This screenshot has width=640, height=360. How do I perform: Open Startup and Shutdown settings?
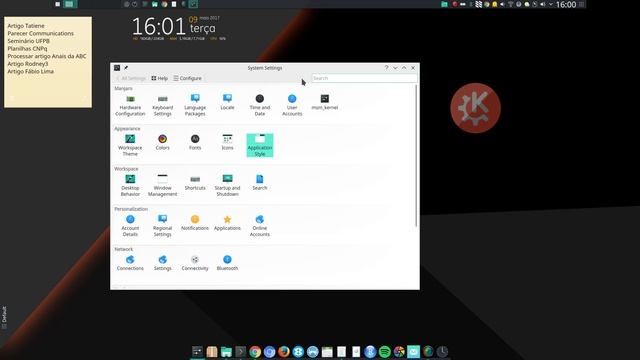(227, 185)
